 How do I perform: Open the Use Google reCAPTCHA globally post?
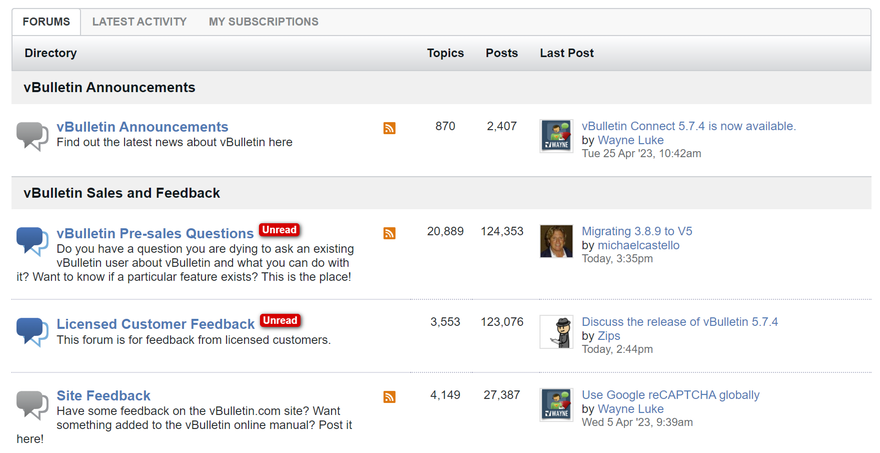(671, 395)
